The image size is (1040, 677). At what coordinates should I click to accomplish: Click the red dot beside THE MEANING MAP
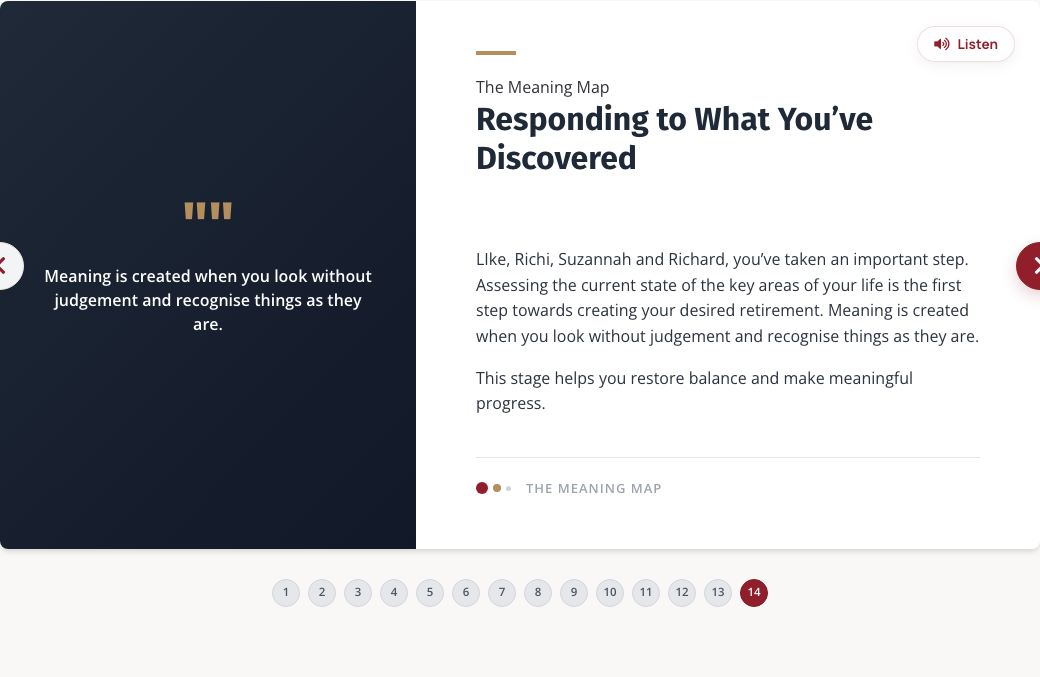(x=482, y=488)
